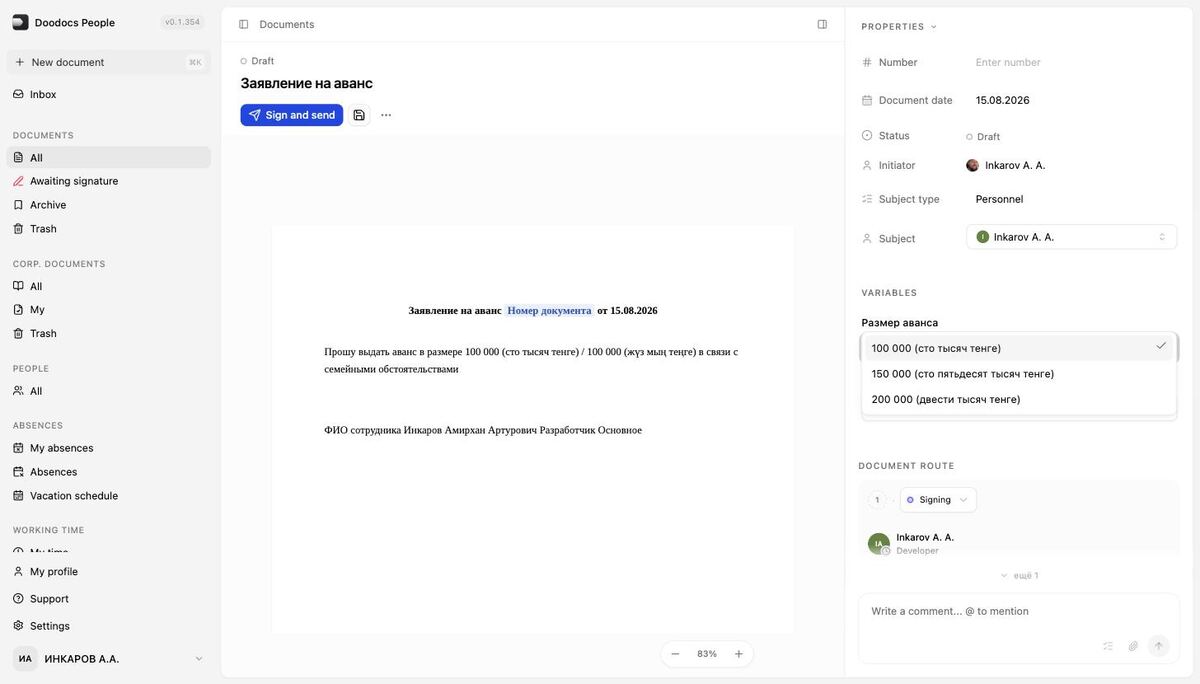Click the Personnel subject type value
The image size is (1200, 684).
point(1000,199)
